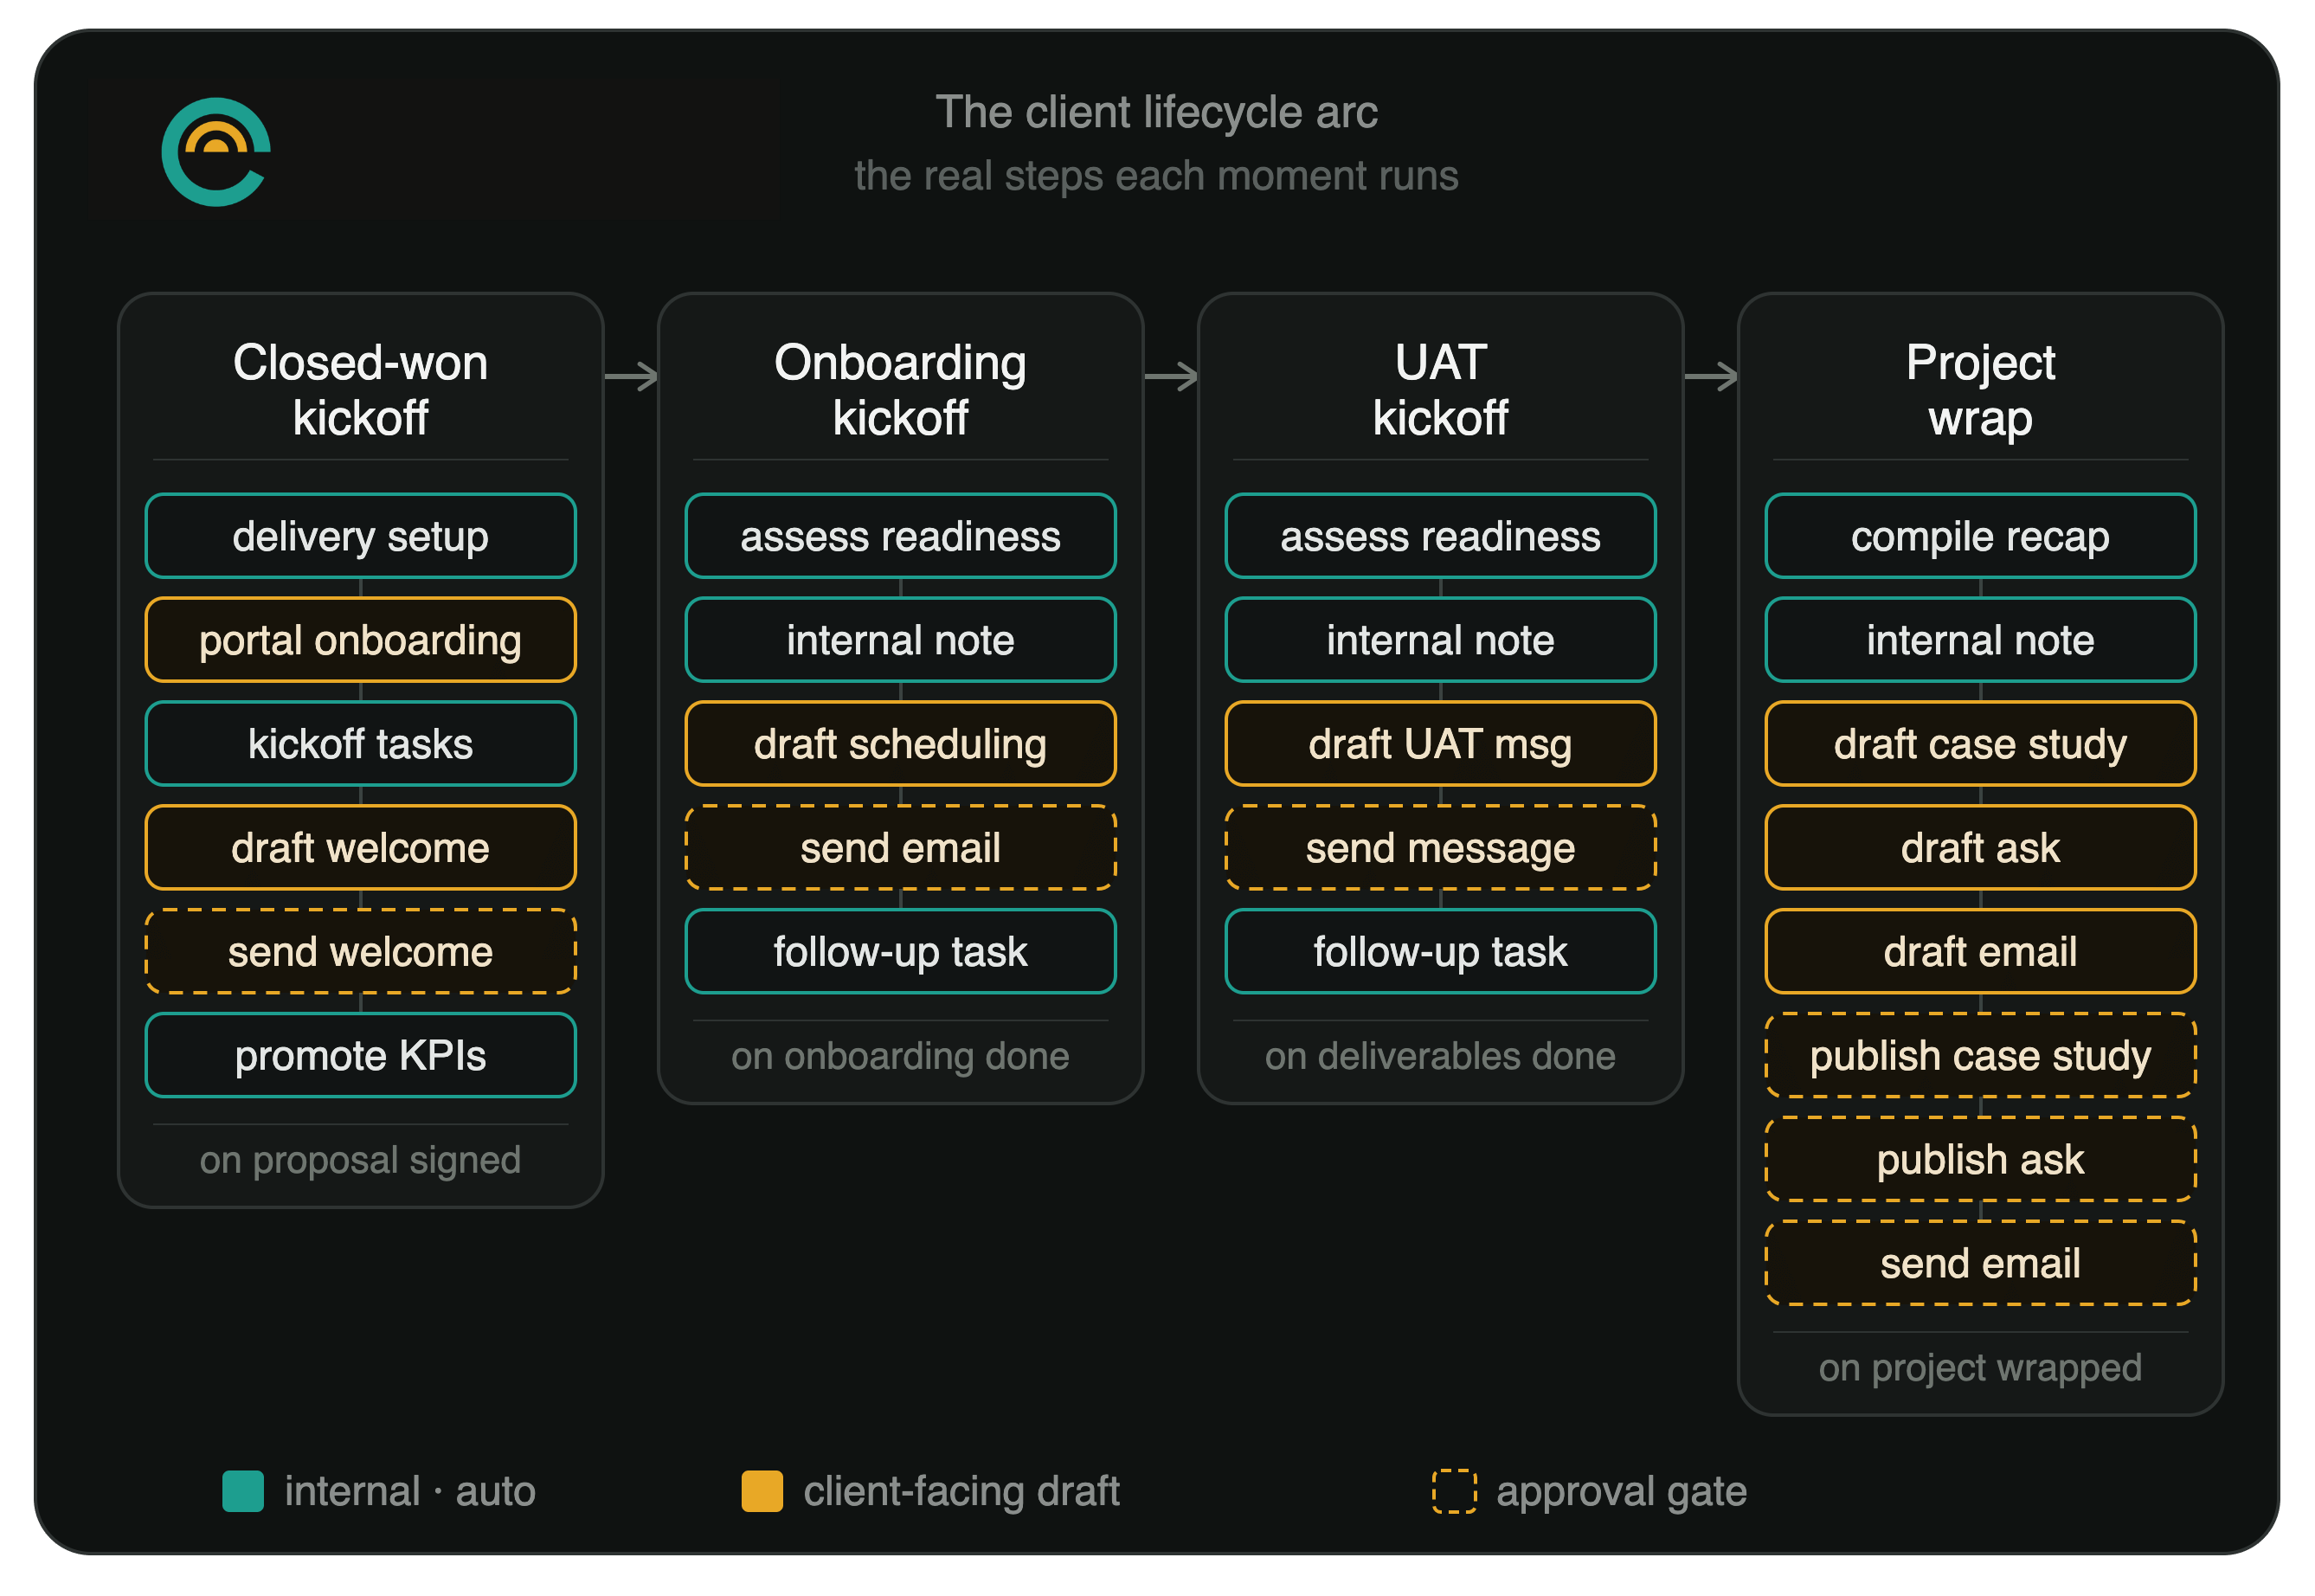Click the on proposal signed trigger label

point(360,1160)
